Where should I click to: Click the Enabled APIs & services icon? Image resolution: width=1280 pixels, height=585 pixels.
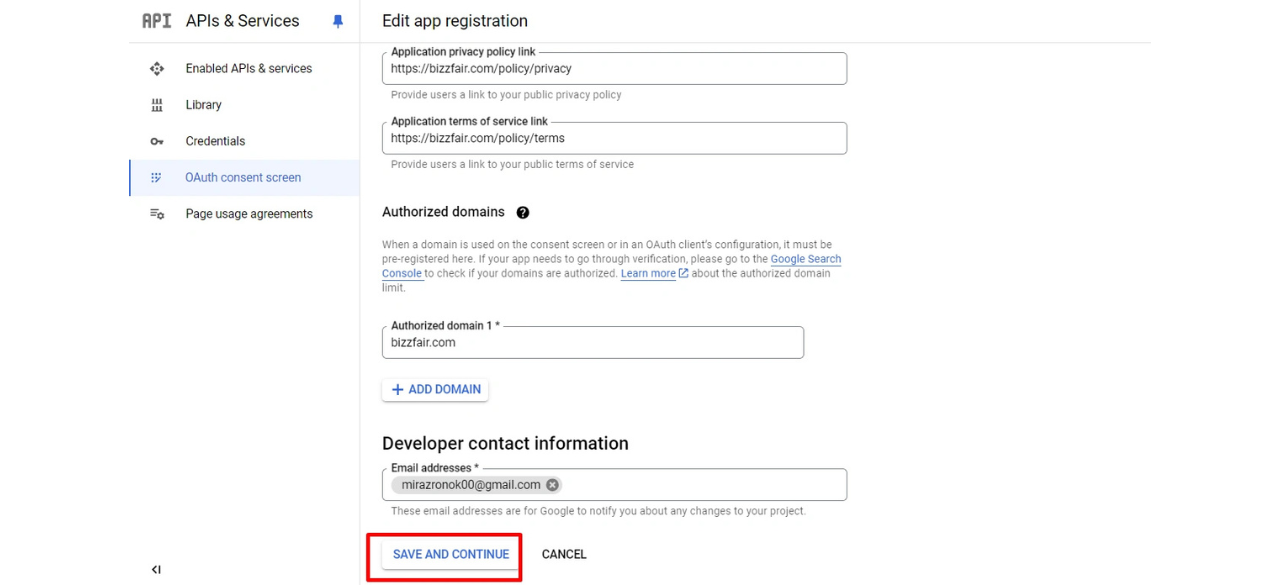[x=157, y=69]
